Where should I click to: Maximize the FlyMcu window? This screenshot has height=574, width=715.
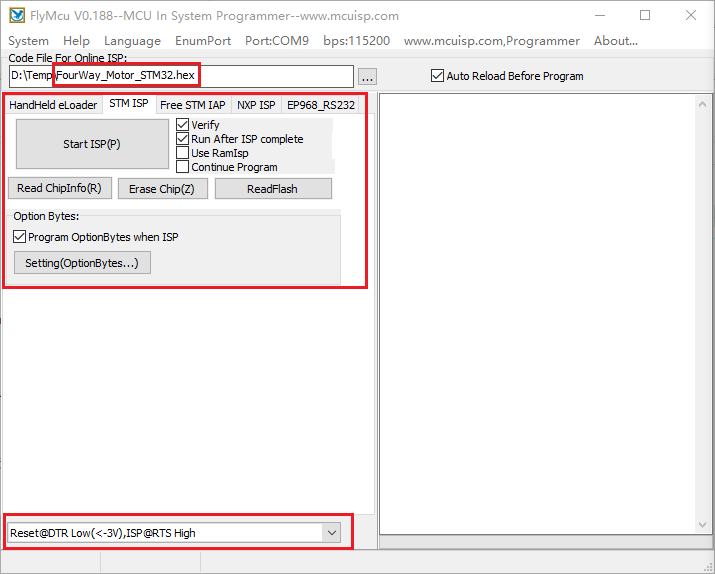point(645,16)
